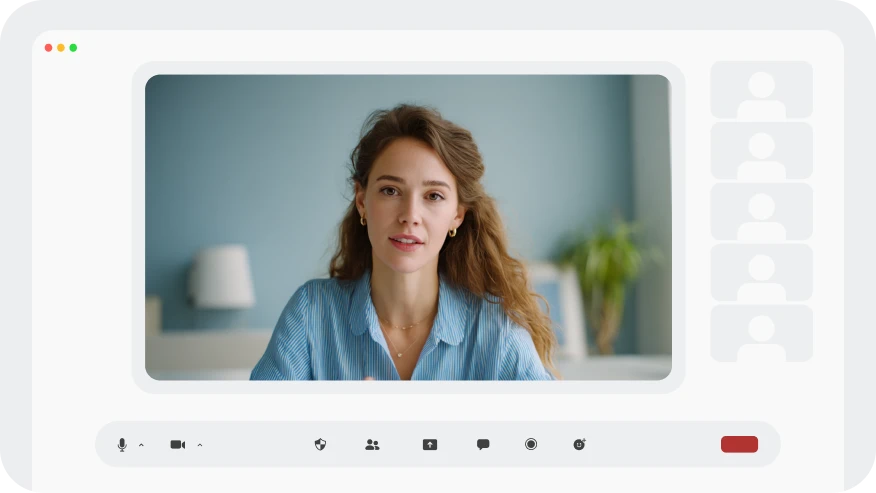Select the second participant thumbnail
Screen dimensions: 876x493
click(x=761, y=151)
